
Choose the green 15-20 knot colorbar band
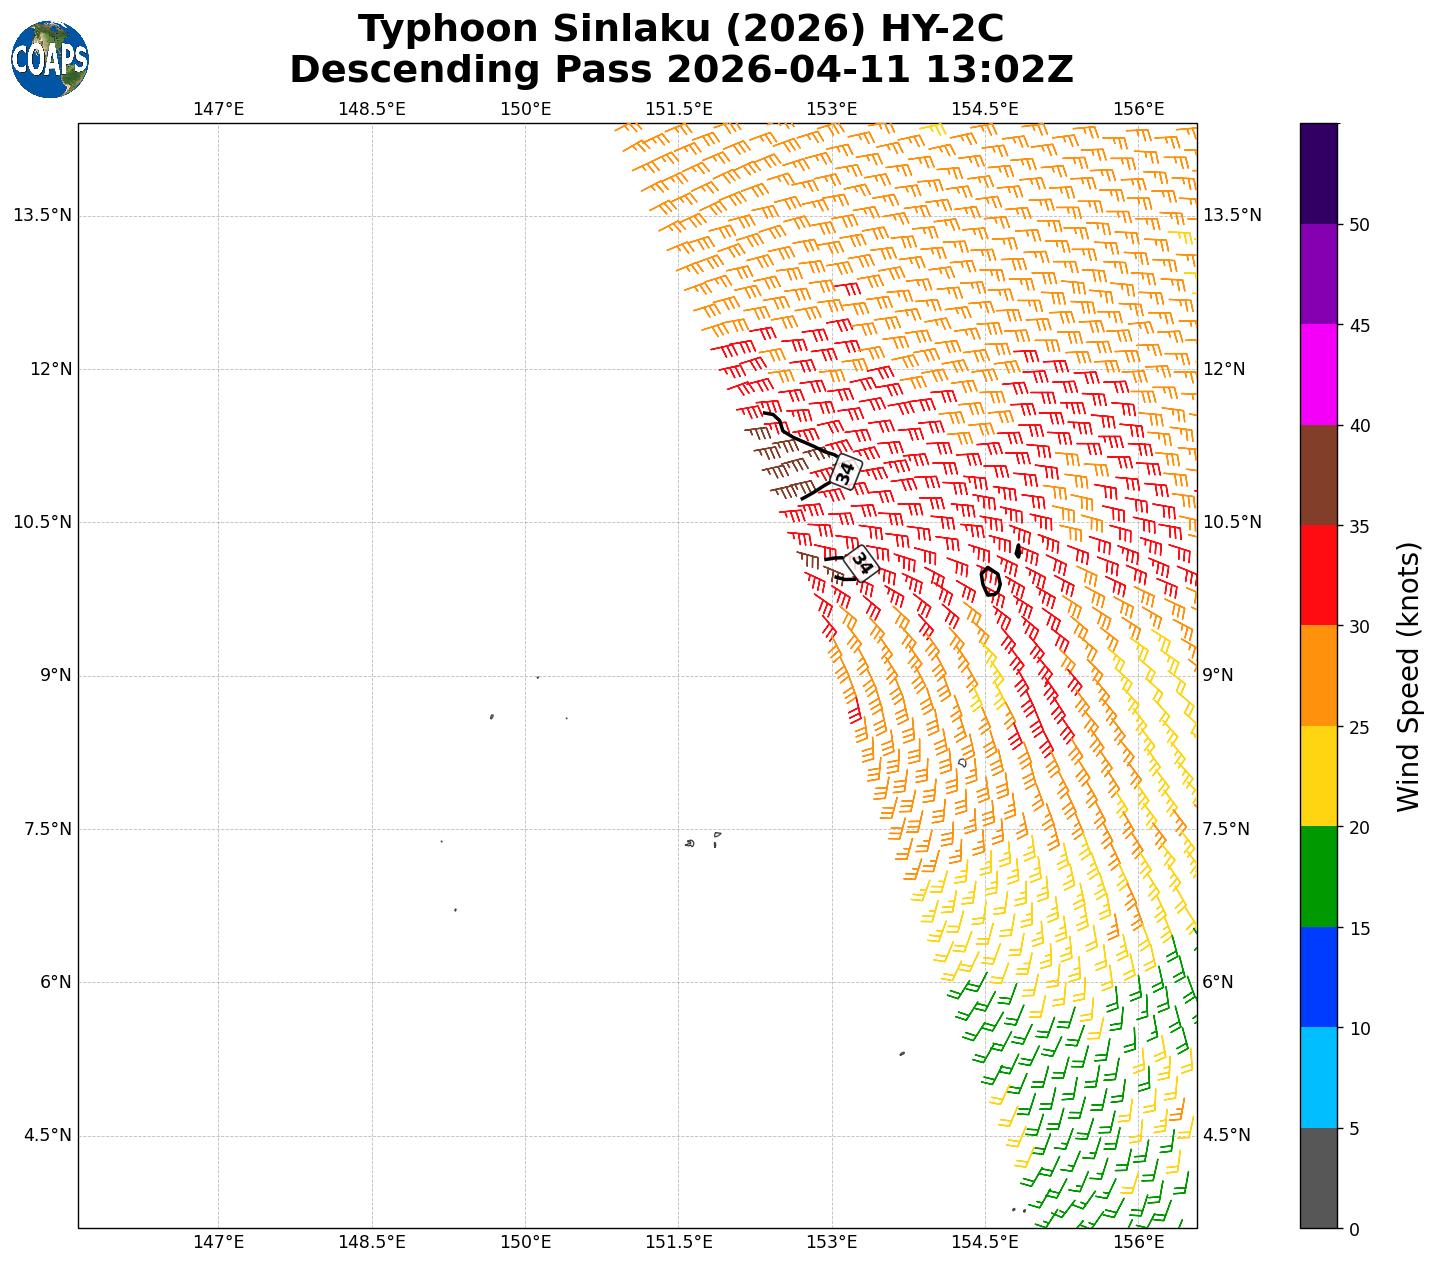1318,877
